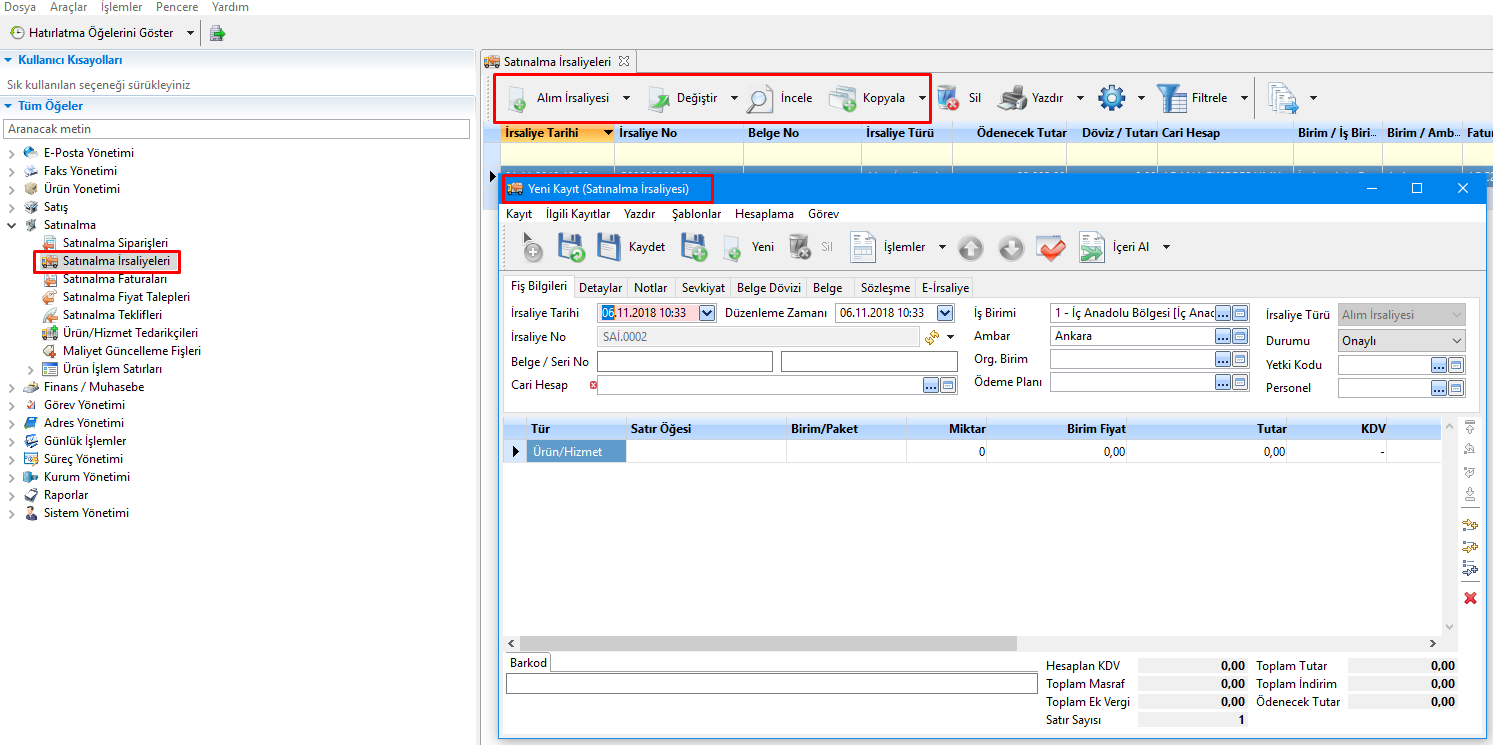The height and width of the screenshot is (745, 1493).
Task: Click the İncele magnifier icon
Action: pos(760,98)
